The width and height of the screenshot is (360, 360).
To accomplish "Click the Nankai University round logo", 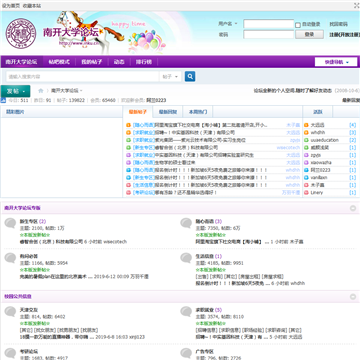I will [21, 33].
